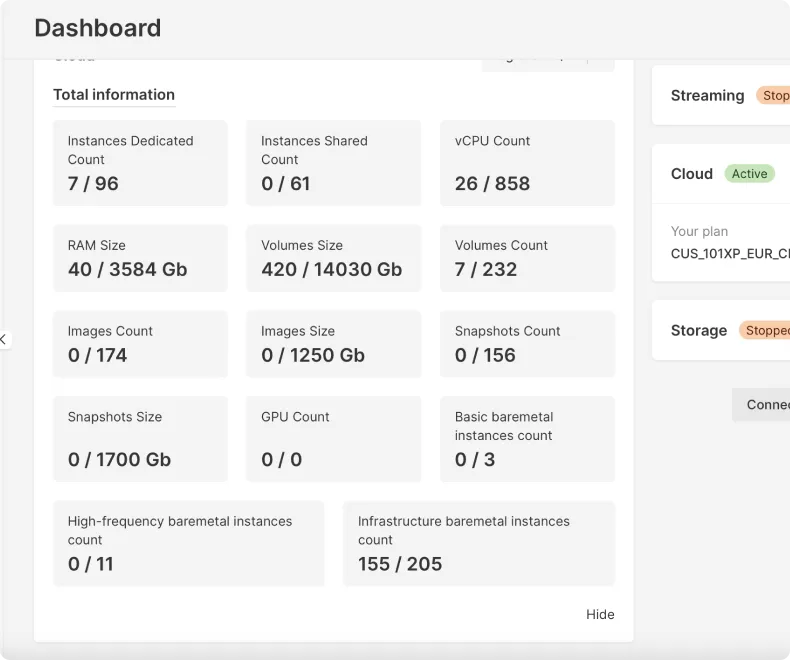
Task: Click the Dashboard page title
Action: (x=98, y=28)
